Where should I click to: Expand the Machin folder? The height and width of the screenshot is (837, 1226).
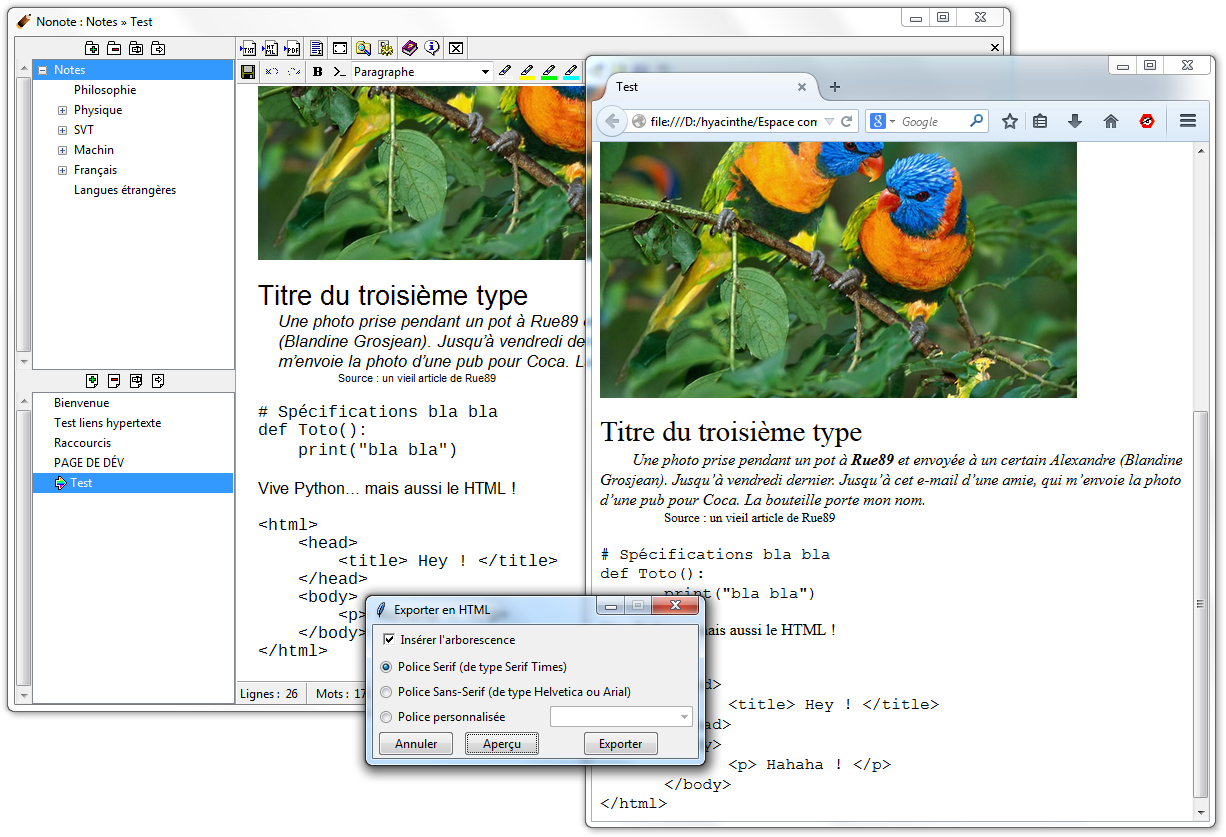(x=62, y=150)
